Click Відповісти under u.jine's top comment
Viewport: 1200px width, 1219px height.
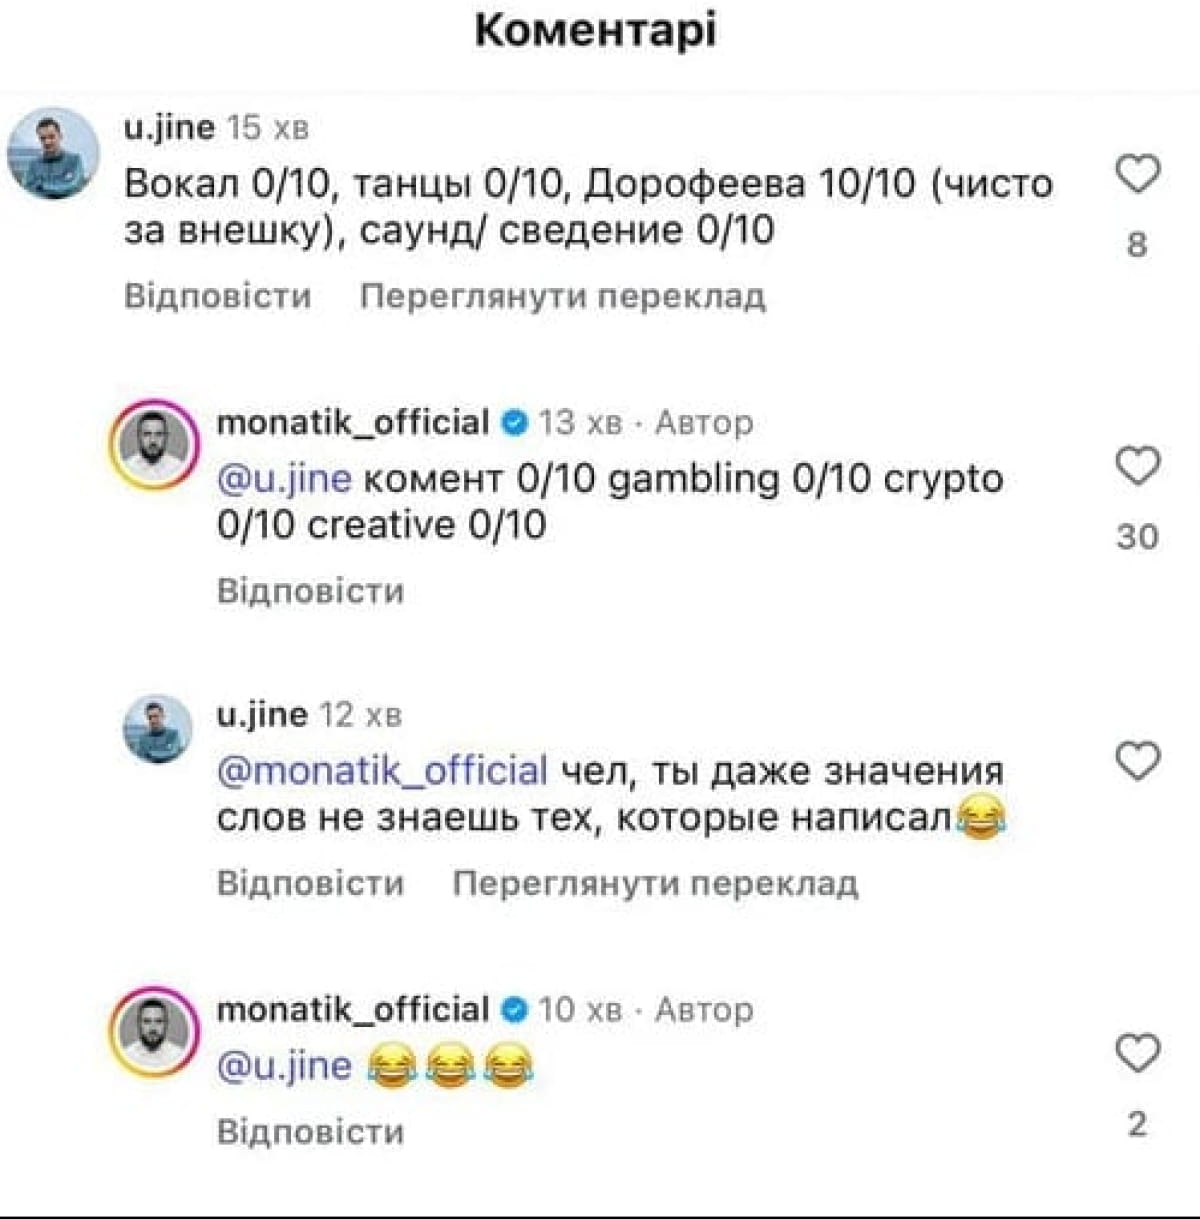tap(218, 296)
